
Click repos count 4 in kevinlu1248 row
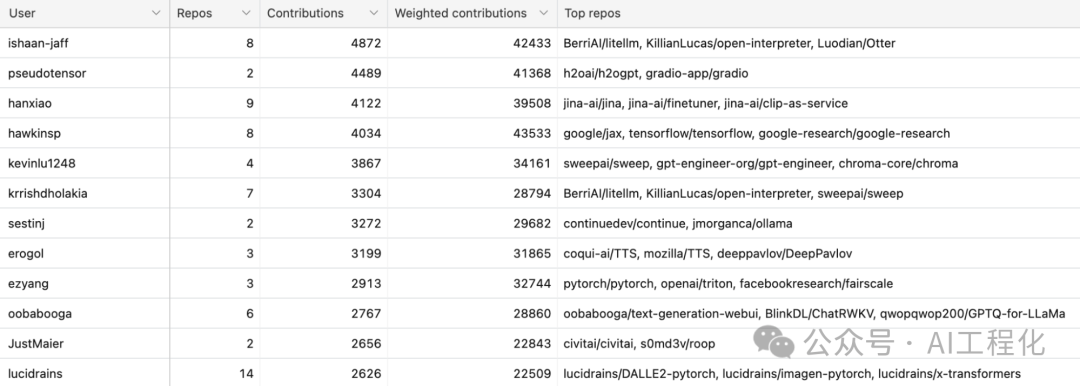click(x=250, y=163)
